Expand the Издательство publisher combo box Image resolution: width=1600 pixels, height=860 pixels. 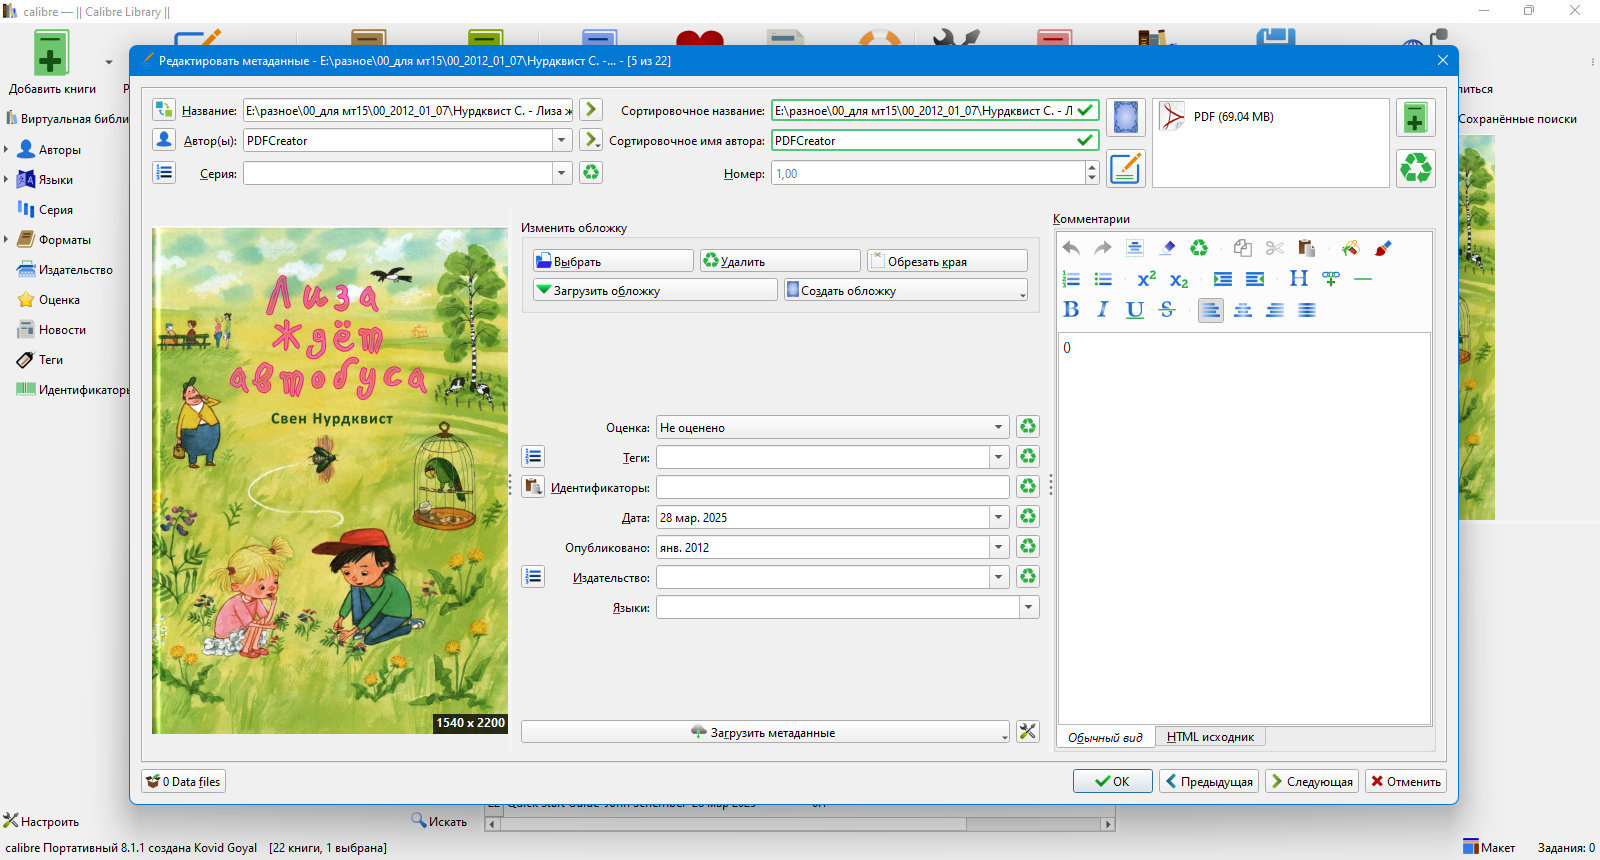point(833,577)
